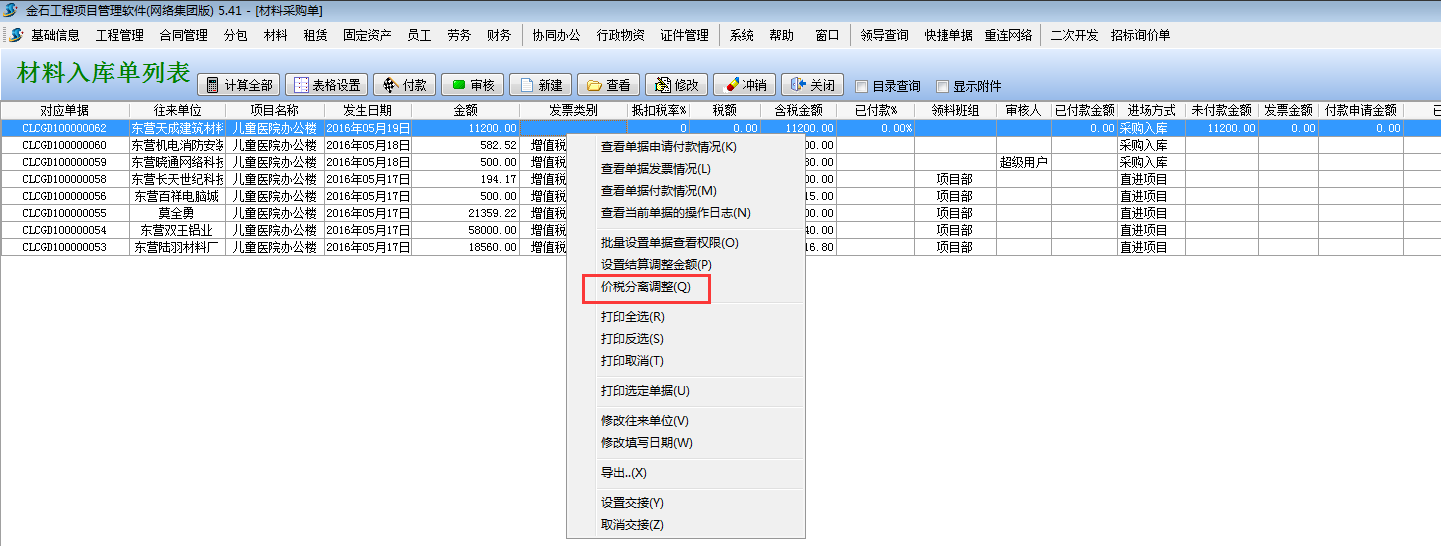The height and width of the screenshot is (546, 1441).
Task: Create a new record with 新建
Action: pos(540,85)
